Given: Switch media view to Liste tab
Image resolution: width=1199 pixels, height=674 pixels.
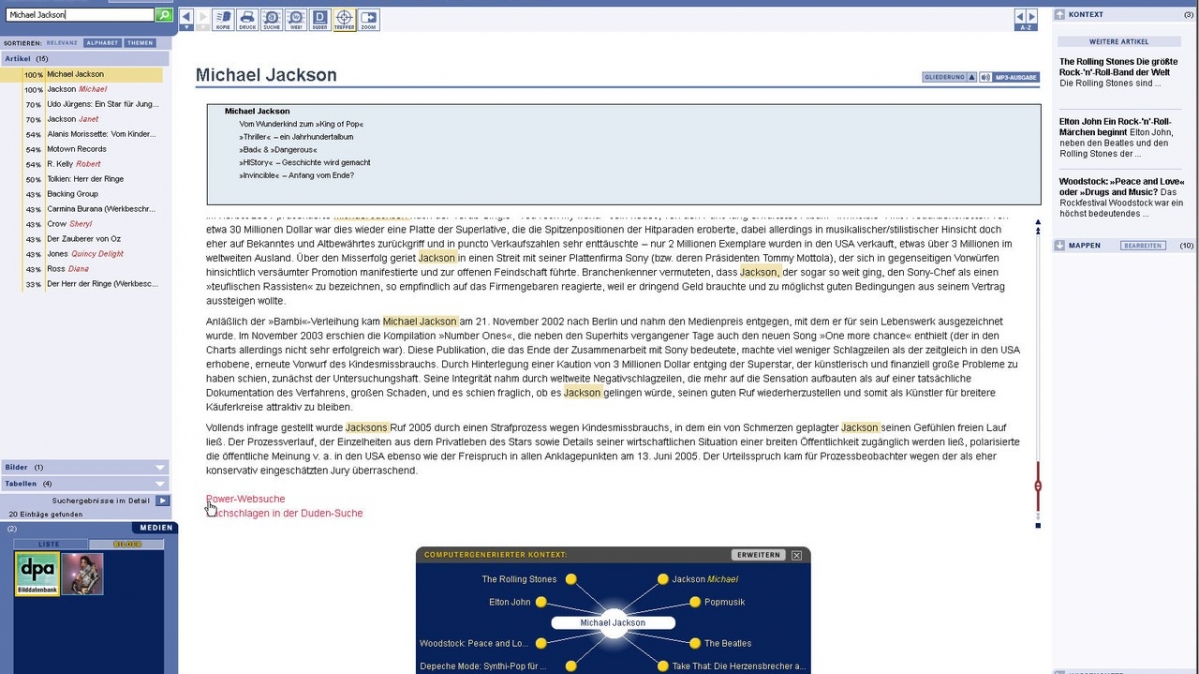Looking at the screenshot, I should (50, 545).
